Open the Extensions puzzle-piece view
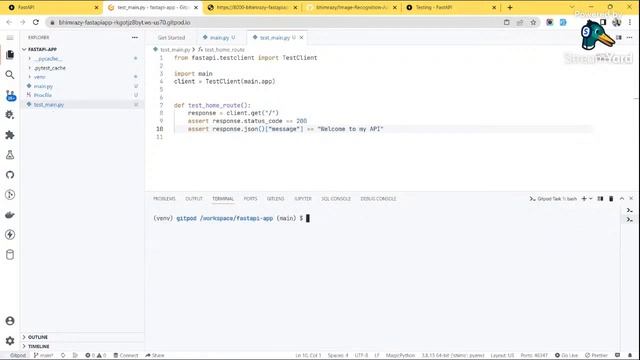Screen dimensions: 640x360 click(10, 135)
